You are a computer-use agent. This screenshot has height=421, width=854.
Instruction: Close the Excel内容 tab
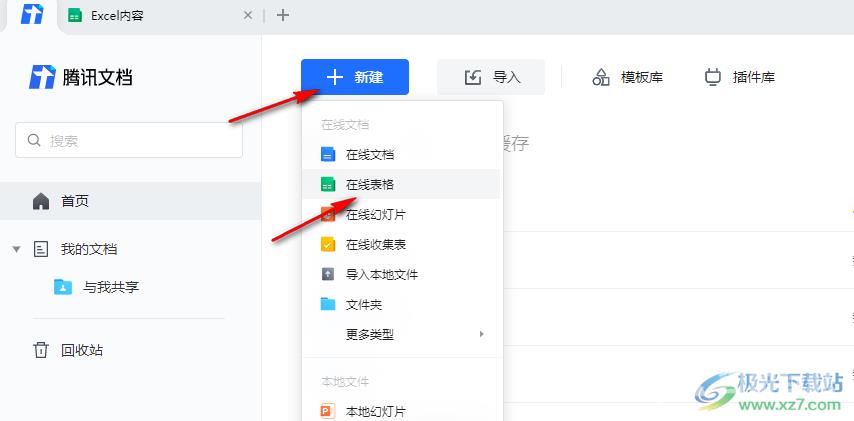coord(247,16)
